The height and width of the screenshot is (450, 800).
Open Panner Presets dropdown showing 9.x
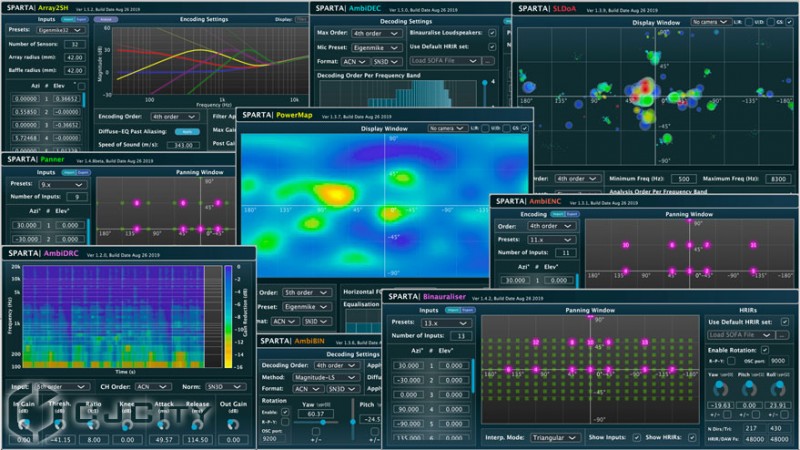pyautogui.click(x=61, y=184)
